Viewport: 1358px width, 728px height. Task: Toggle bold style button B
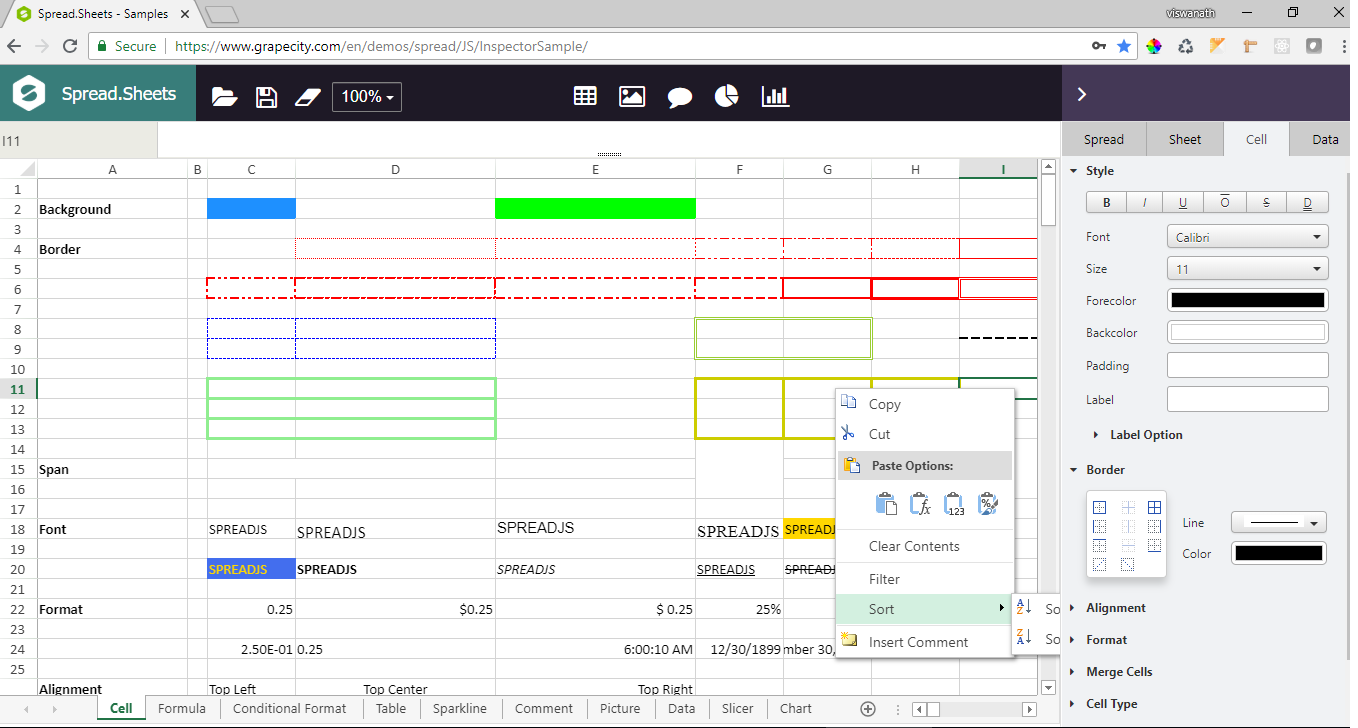point(1107,203)
